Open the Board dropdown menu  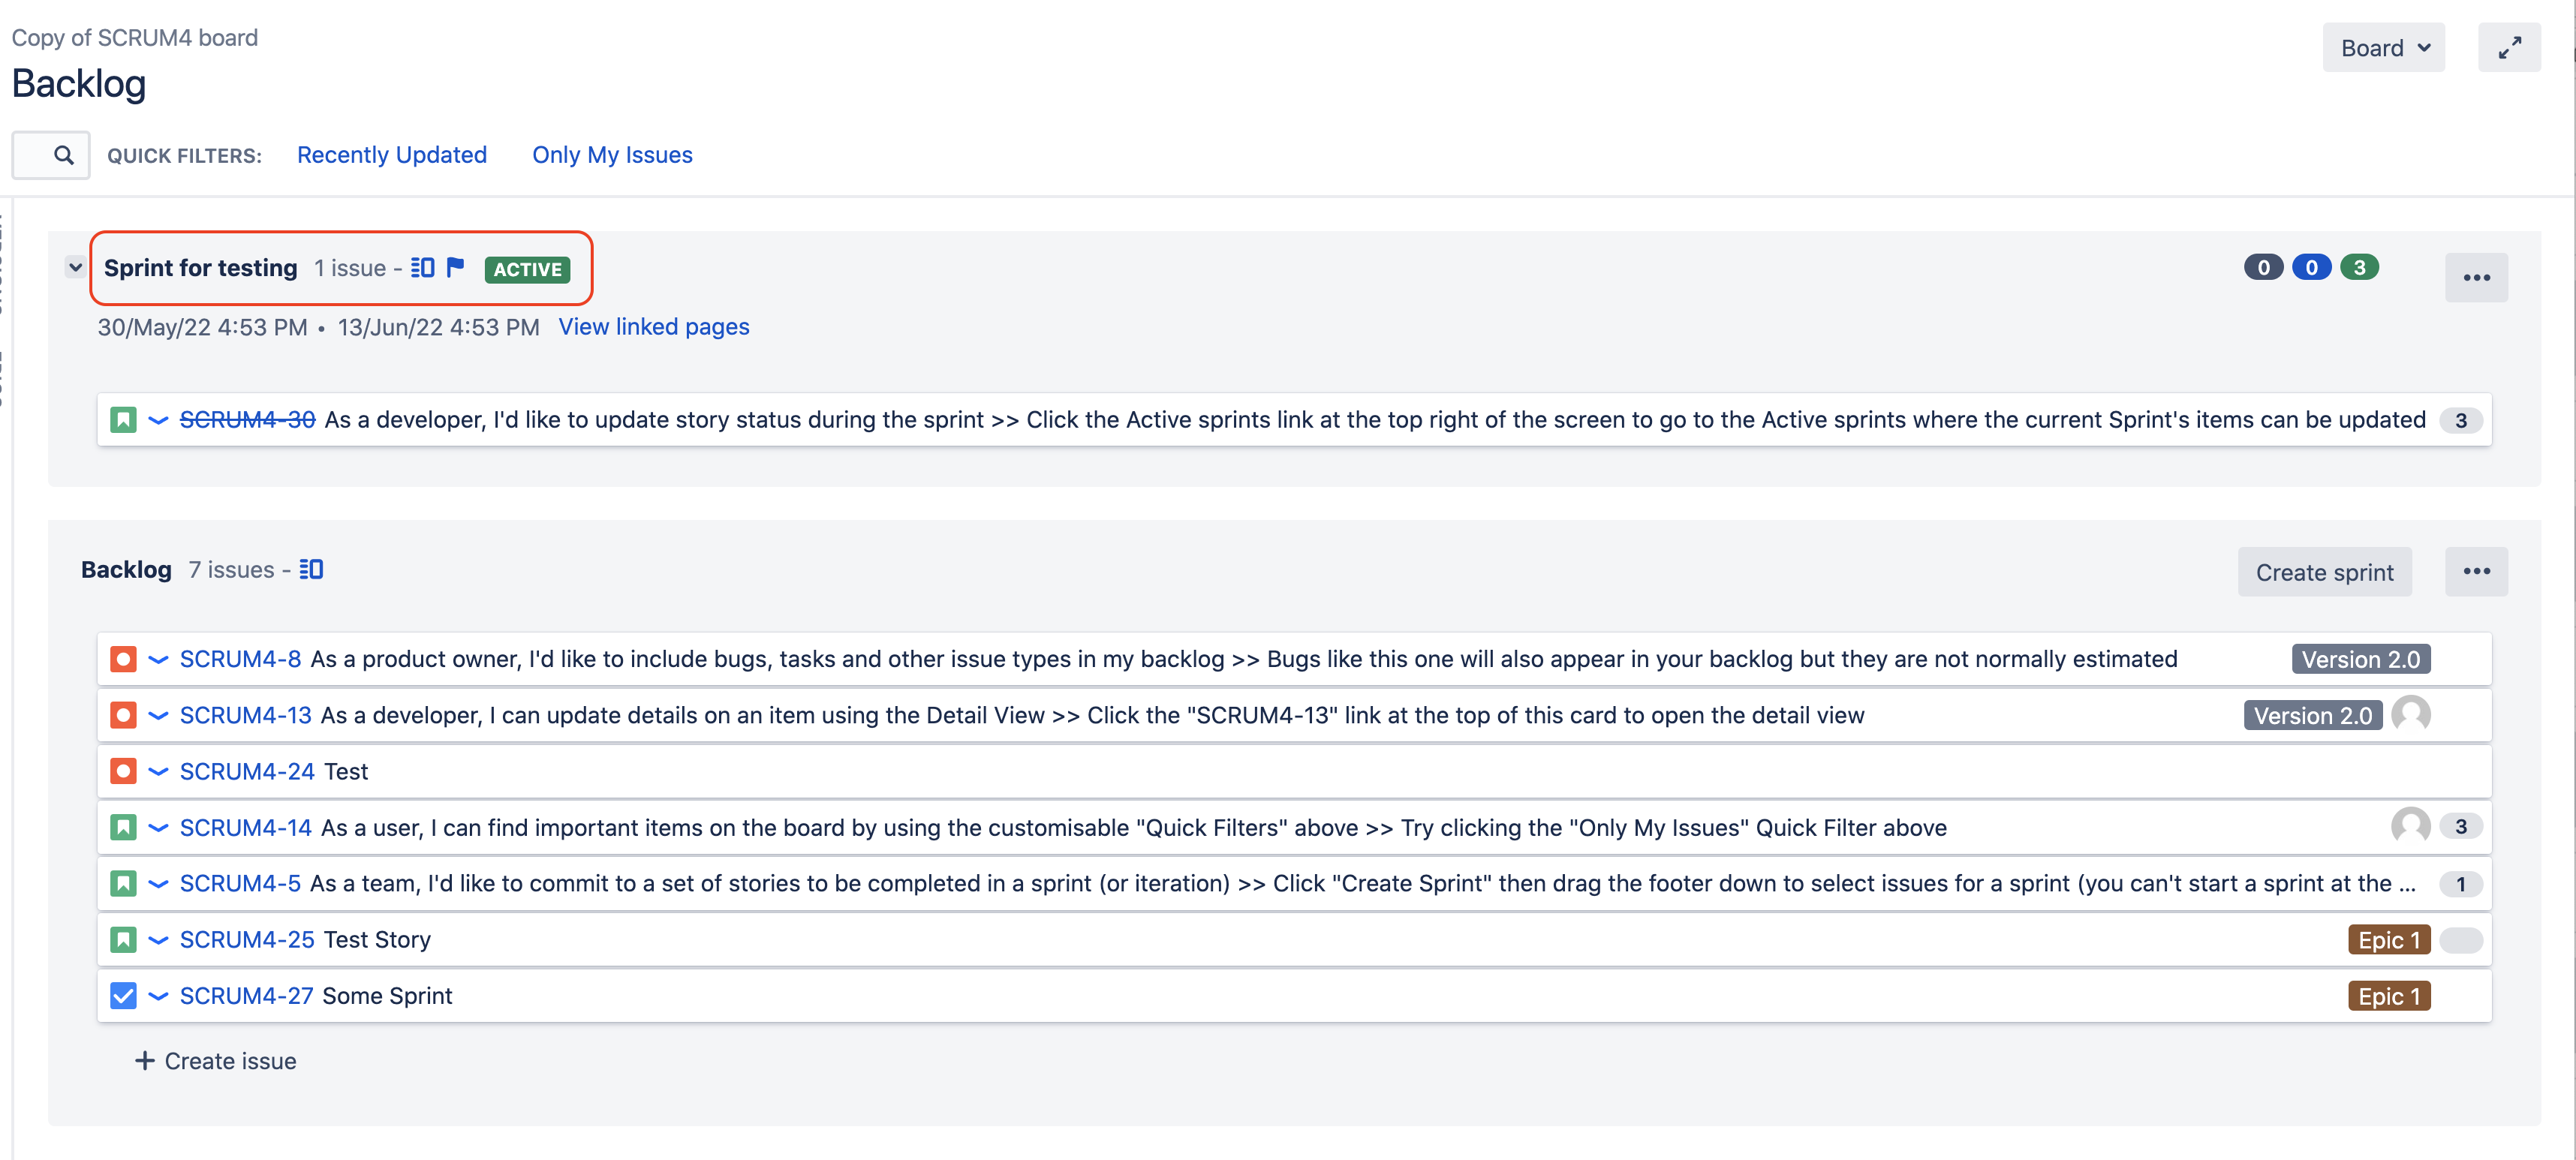pos(2383,48)
